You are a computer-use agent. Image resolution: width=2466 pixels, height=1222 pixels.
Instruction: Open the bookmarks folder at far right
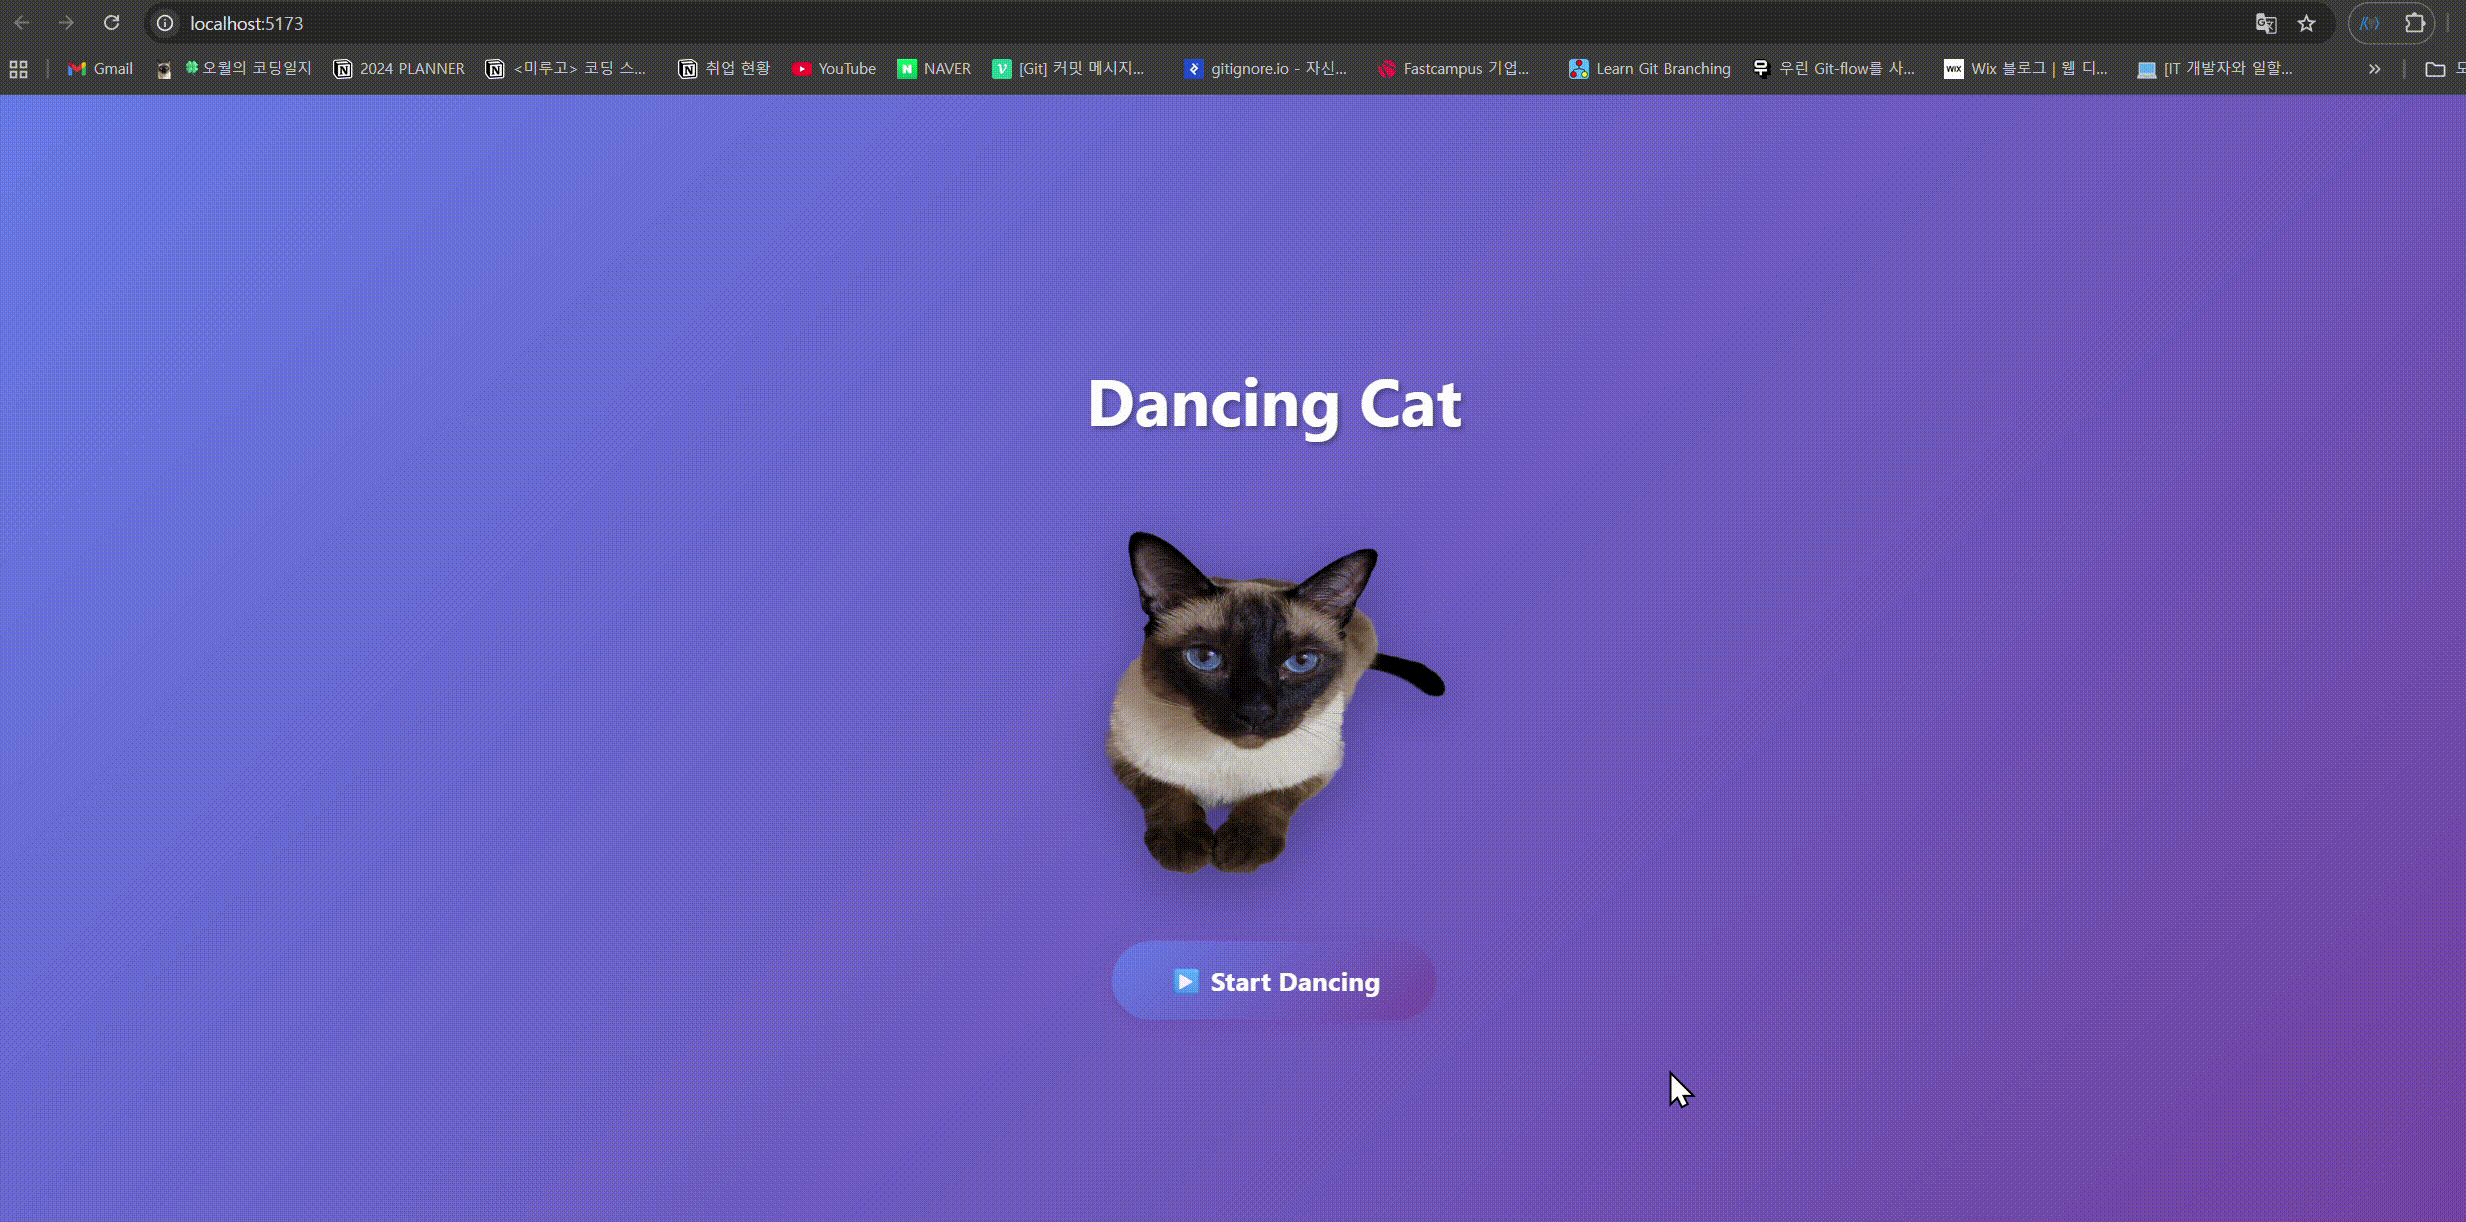(2436, 69)
